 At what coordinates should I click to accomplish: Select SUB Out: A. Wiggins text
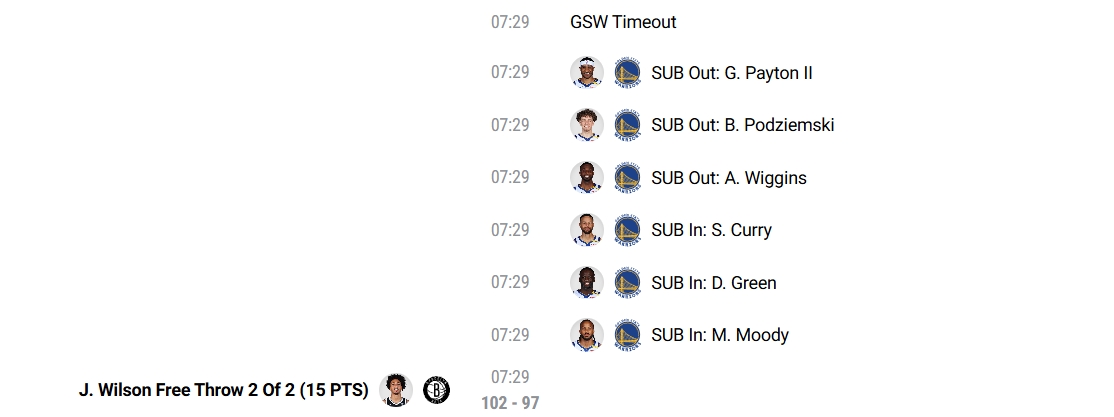(729, 178)
